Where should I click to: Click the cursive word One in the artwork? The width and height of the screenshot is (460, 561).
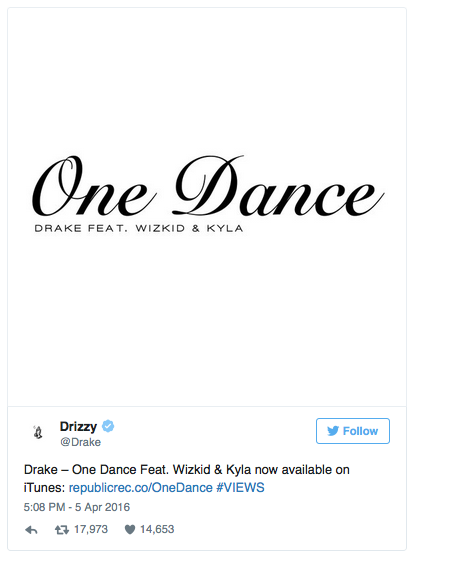coord(94,186)
